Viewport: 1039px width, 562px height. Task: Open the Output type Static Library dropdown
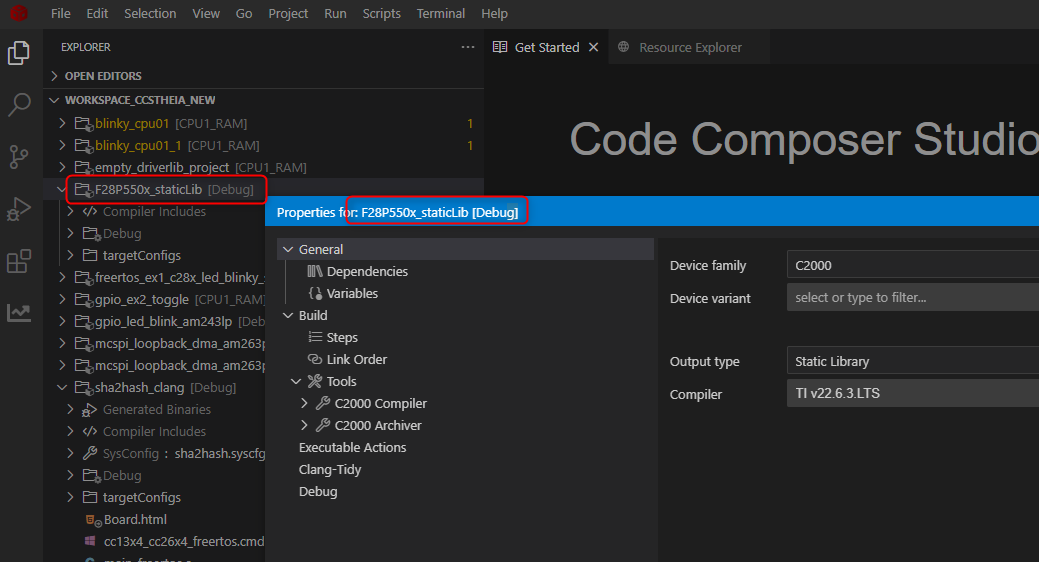(912, 361)
